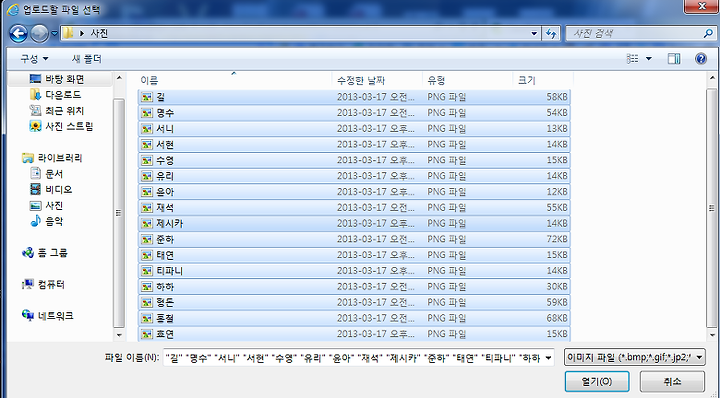720x398 pixels.
Task: Open the 구성 menu
Action: [34, 59]
